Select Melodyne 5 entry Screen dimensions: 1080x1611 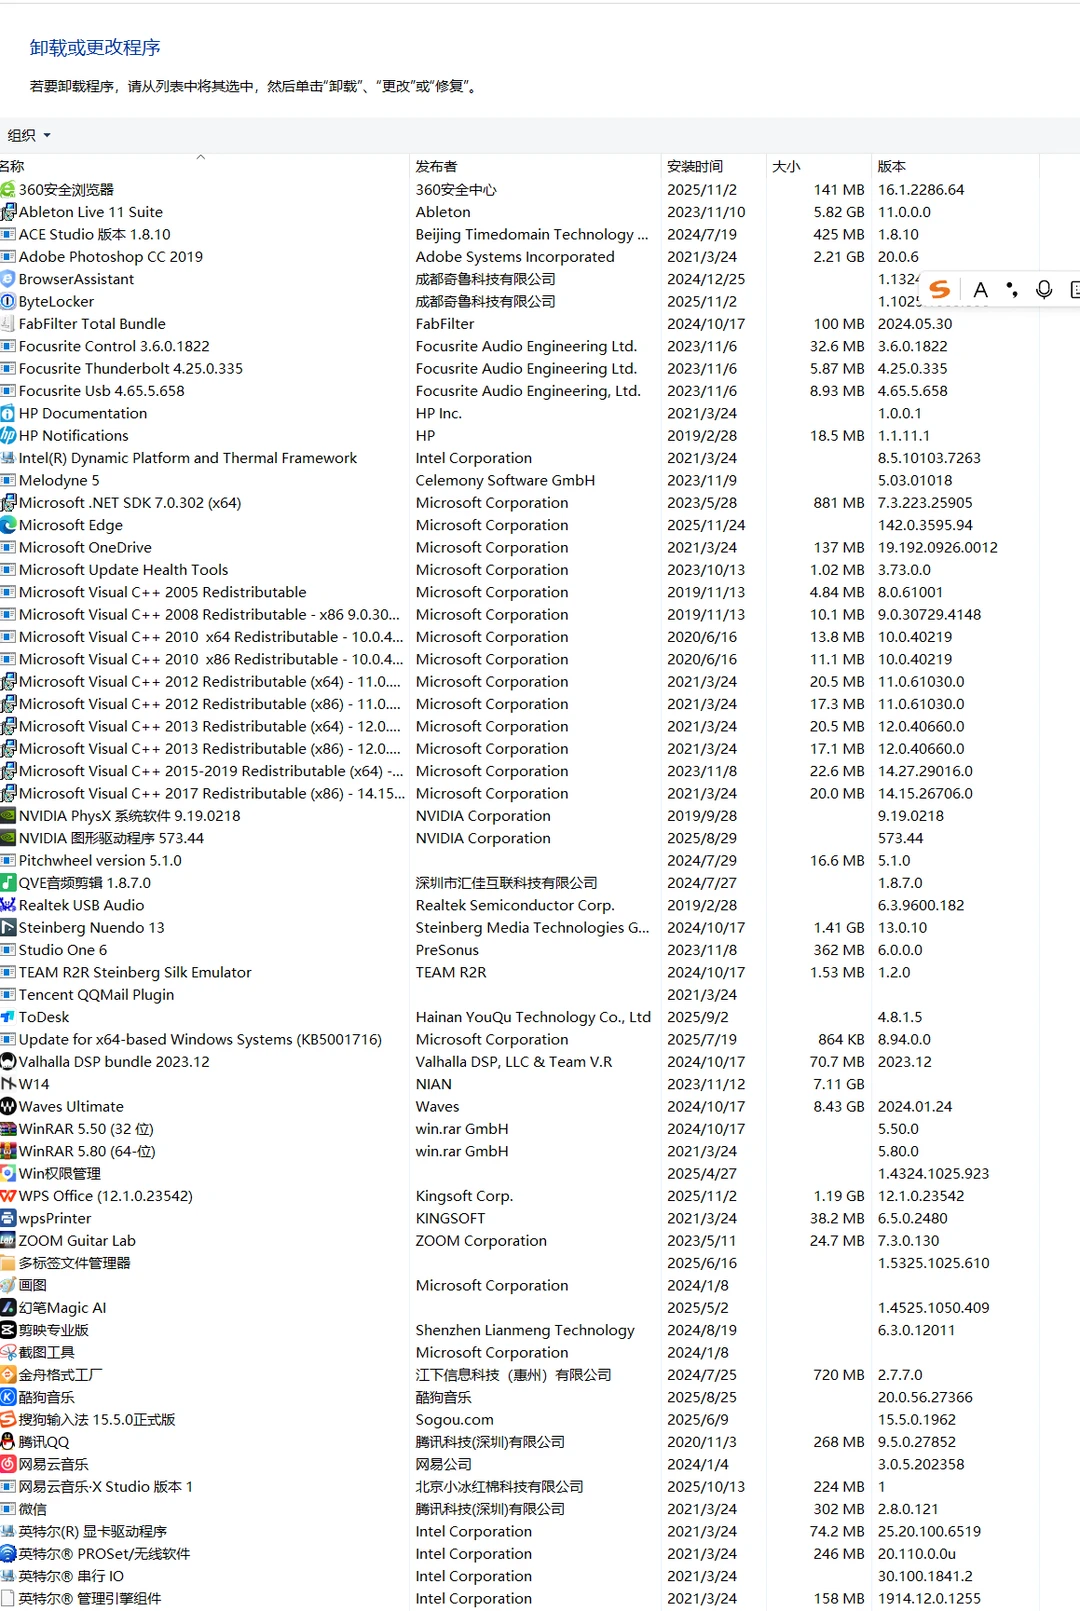[x=520, y=480]
